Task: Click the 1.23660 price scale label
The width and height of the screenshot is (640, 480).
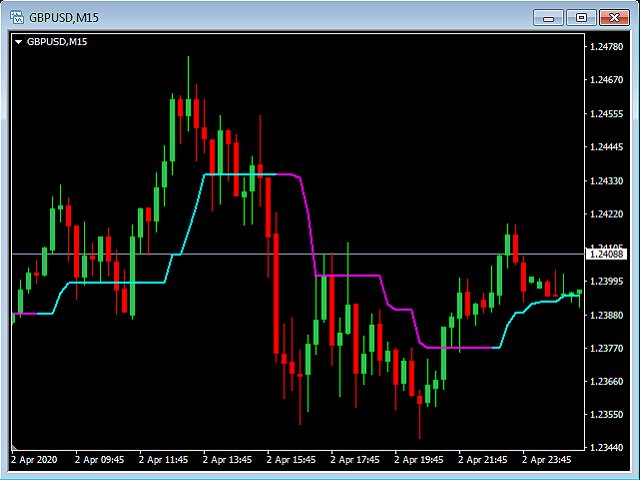Action: pos(607,382)
